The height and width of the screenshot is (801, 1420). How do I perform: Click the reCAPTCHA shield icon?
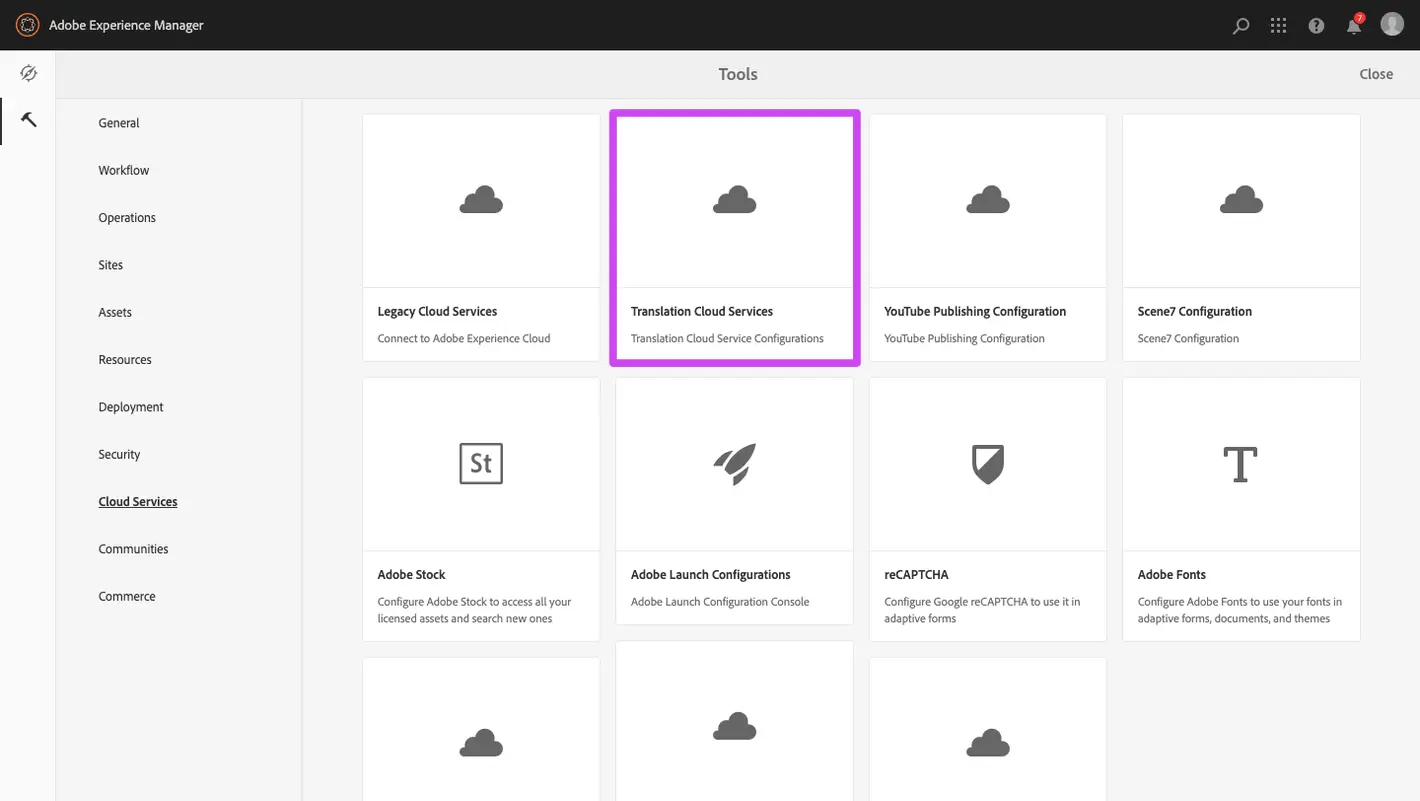[x=988, y=464]
